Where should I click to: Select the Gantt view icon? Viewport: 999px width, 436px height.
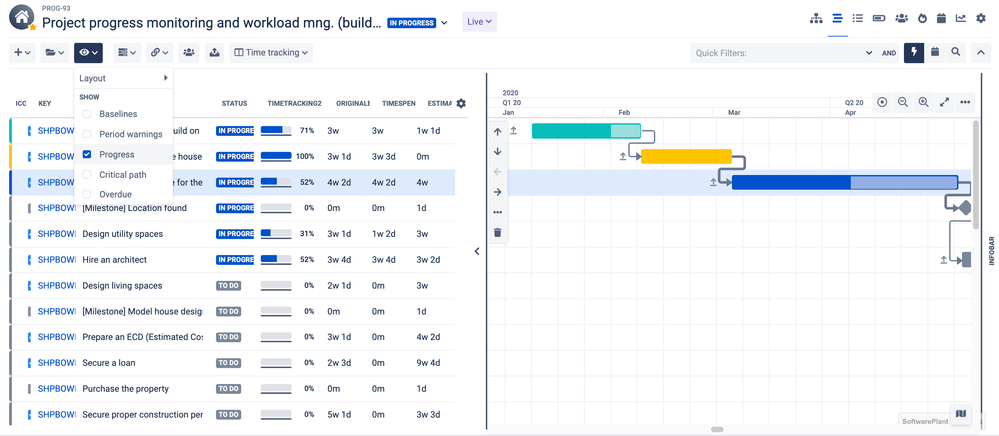coord(837,18)
